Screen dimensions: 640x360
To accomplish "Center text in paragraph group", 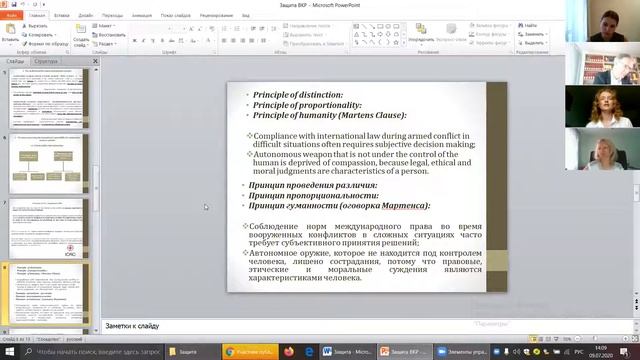I will (233, 40).
